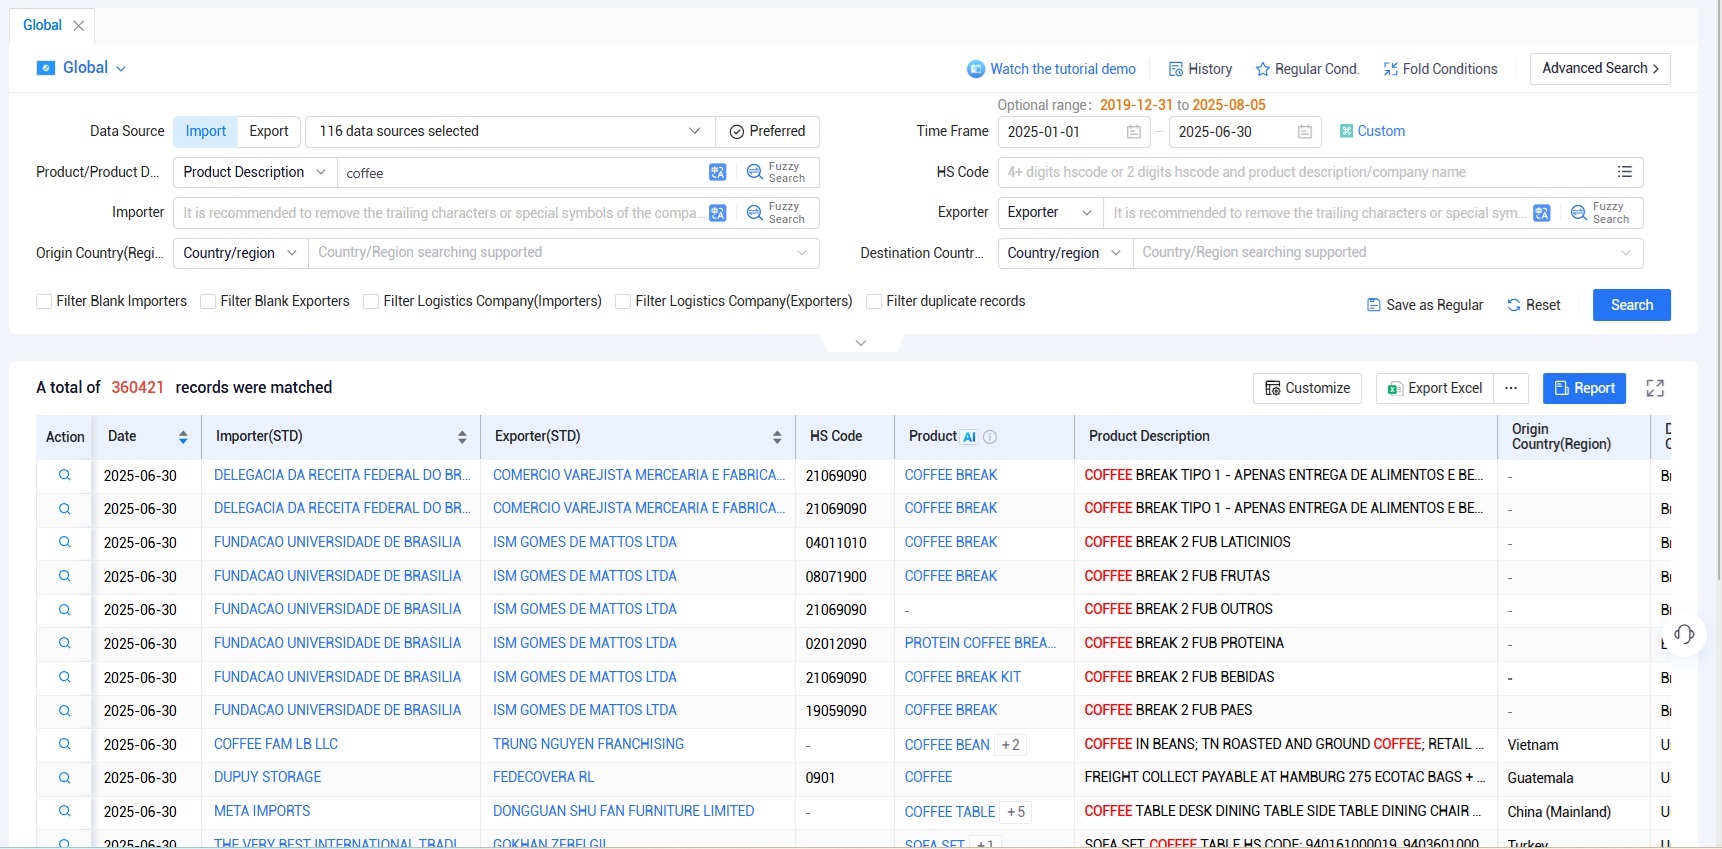Open the Product Description type dropdown
This screenshot has width=1722, height=849.
254,172
